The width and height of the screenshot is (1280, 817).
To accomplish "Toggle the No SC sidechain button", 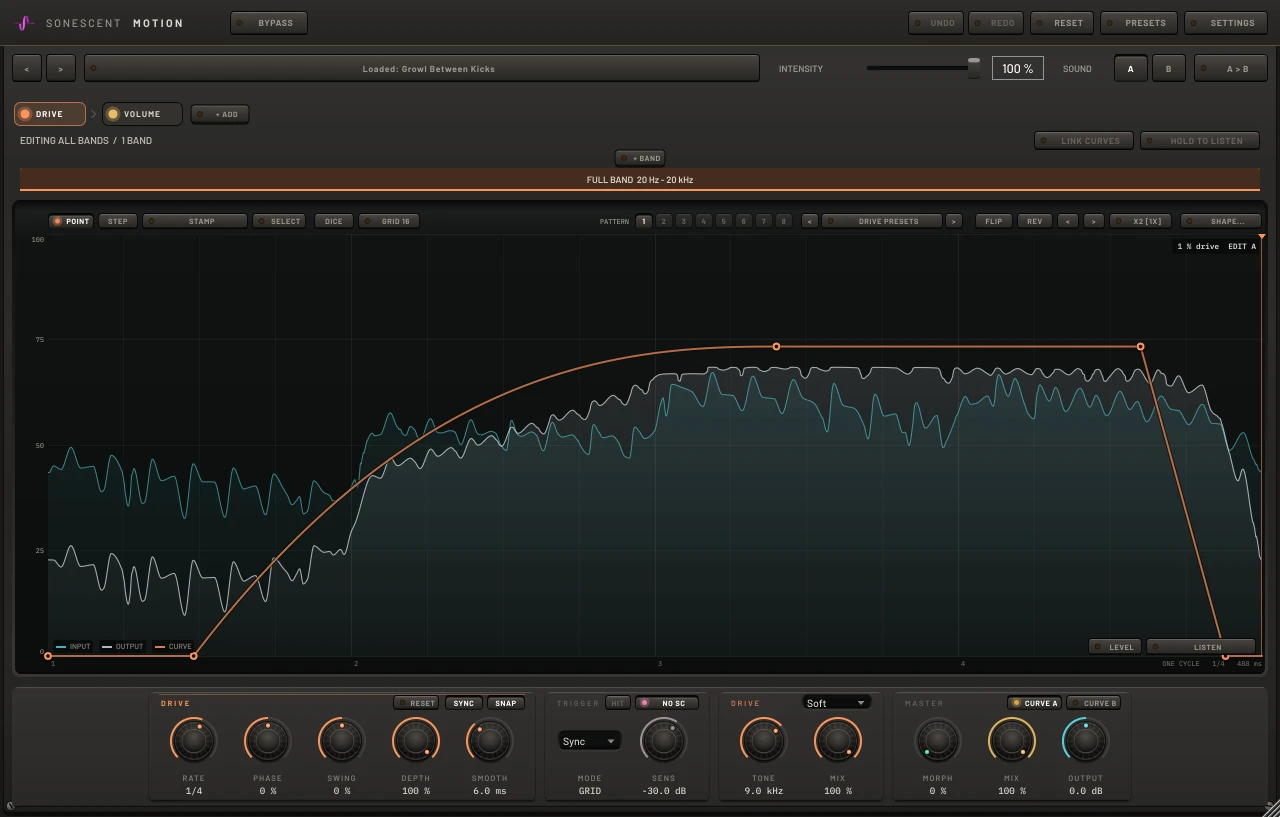I will 667,703.
